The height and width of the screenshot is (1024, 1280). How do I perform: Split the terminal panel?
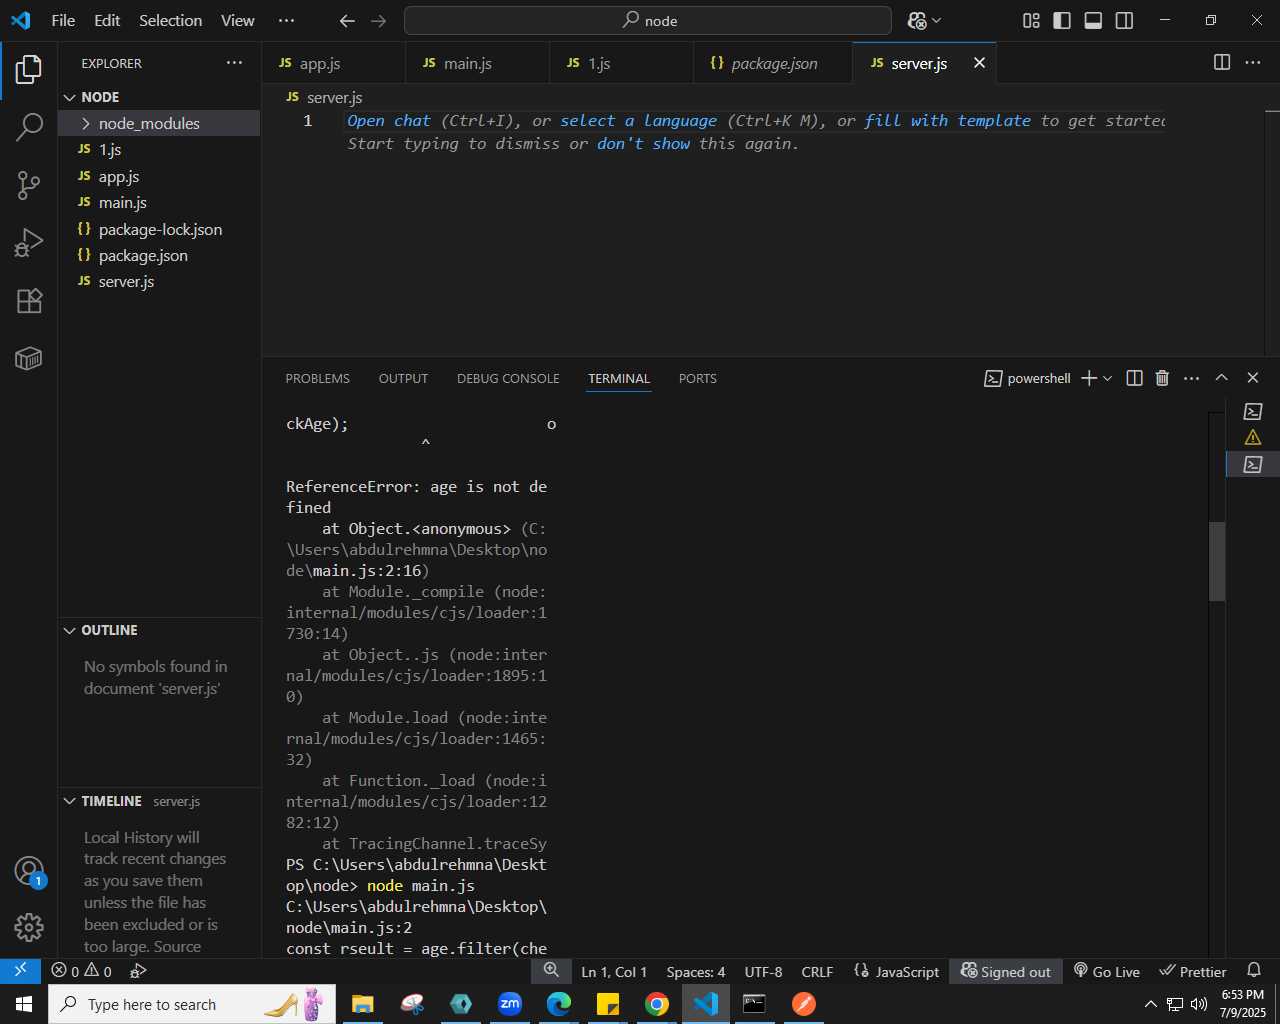point(1134,378)
